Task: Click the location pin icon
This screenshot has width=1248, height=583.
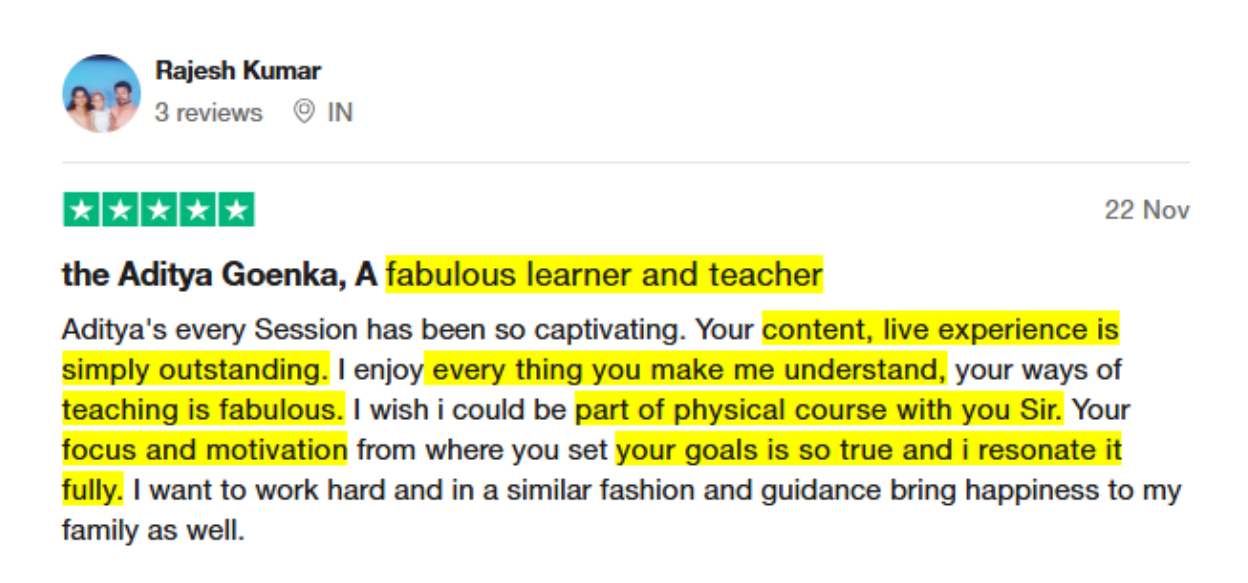Action: tap(304, 112)
